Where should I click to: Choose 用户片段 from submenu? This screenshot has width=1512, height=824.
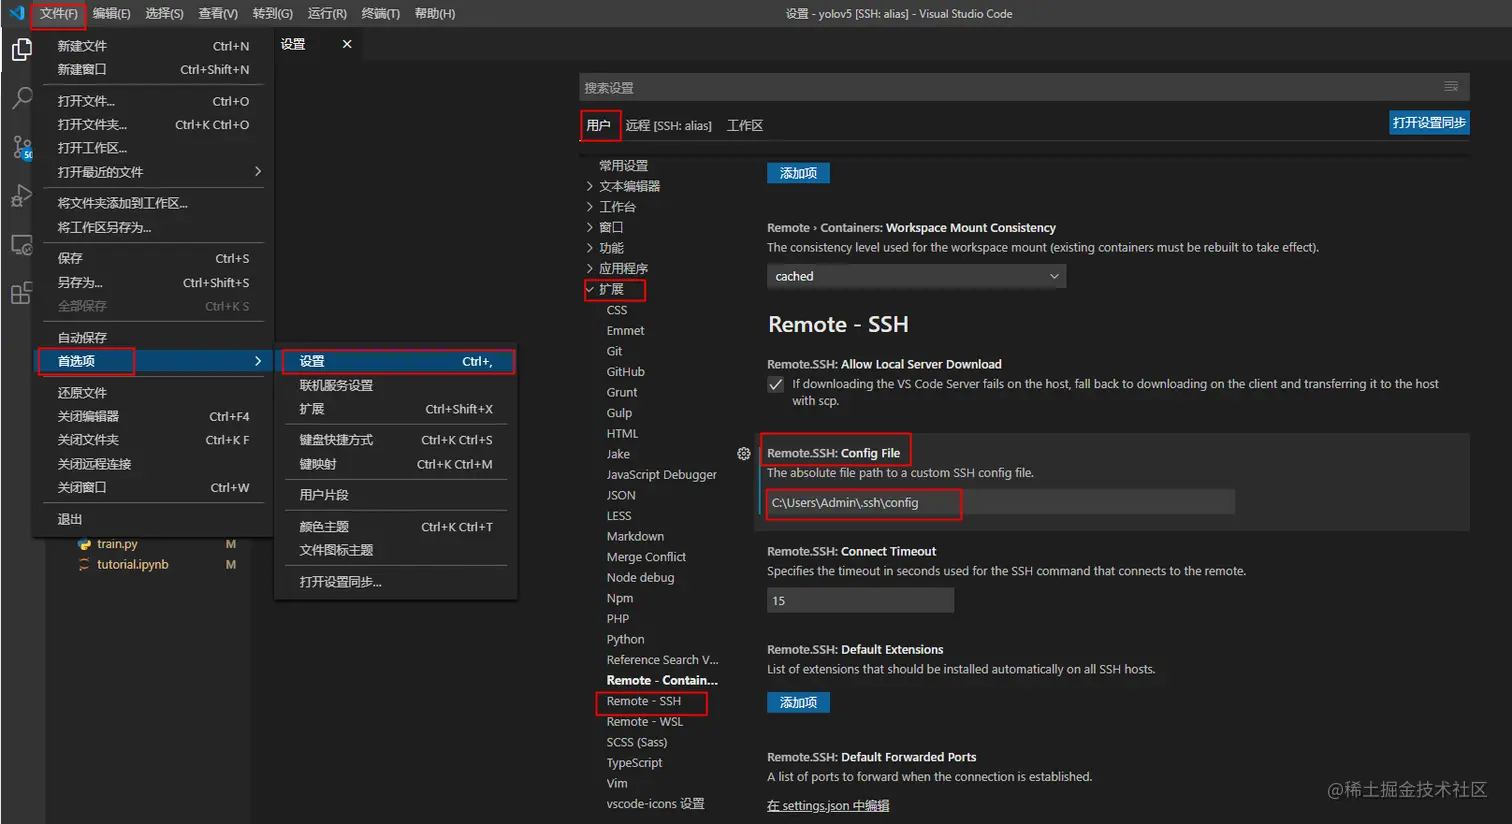395,495
